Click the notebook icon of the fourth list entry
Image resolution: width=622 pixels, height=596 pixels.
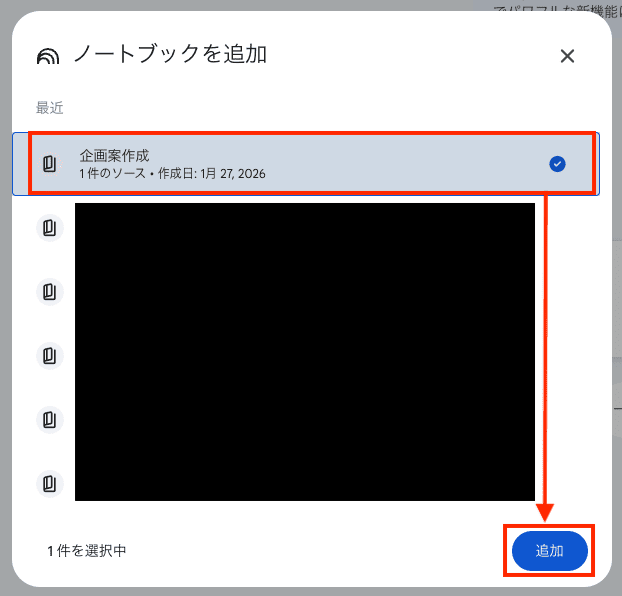coord(50,356)
